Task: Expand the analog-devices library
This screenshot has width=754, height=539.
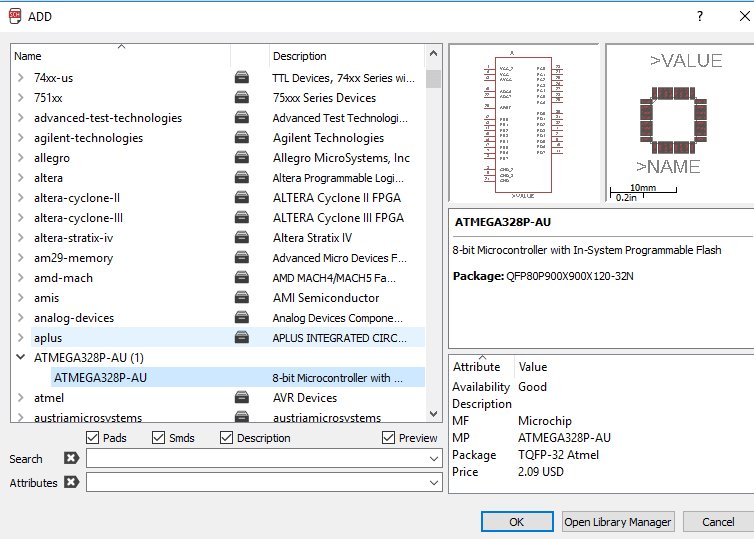Action: [20, 318]
